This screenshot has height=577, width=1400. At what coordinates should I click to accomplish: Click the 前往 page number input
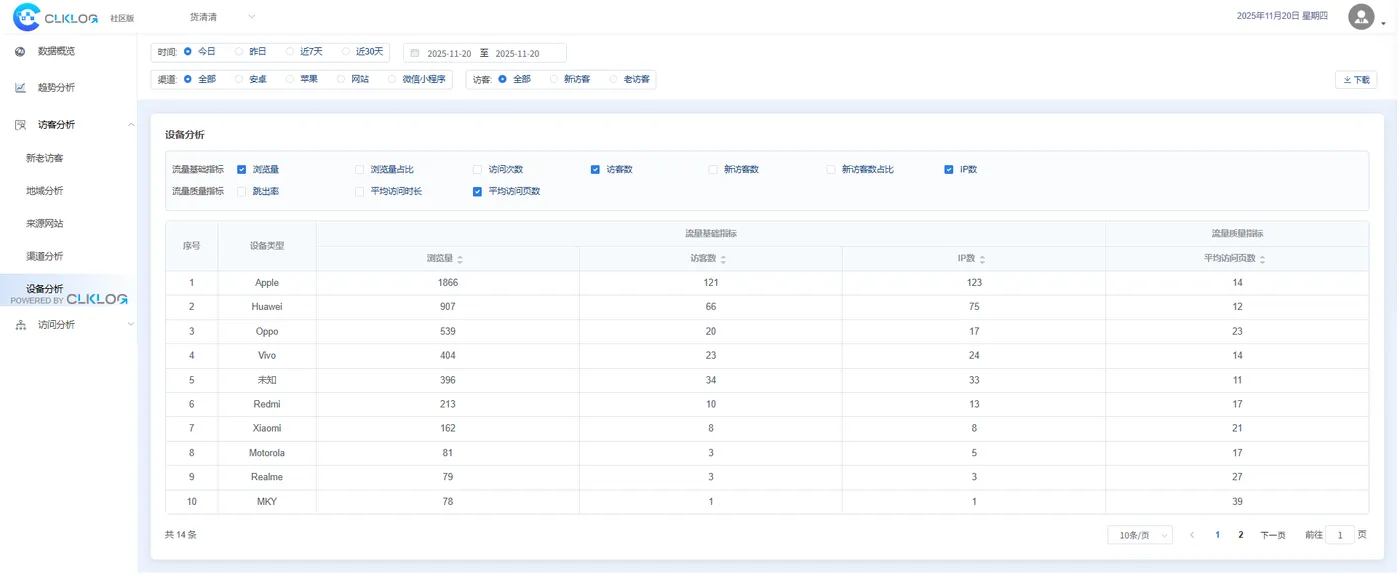(x=1340, y=535)
